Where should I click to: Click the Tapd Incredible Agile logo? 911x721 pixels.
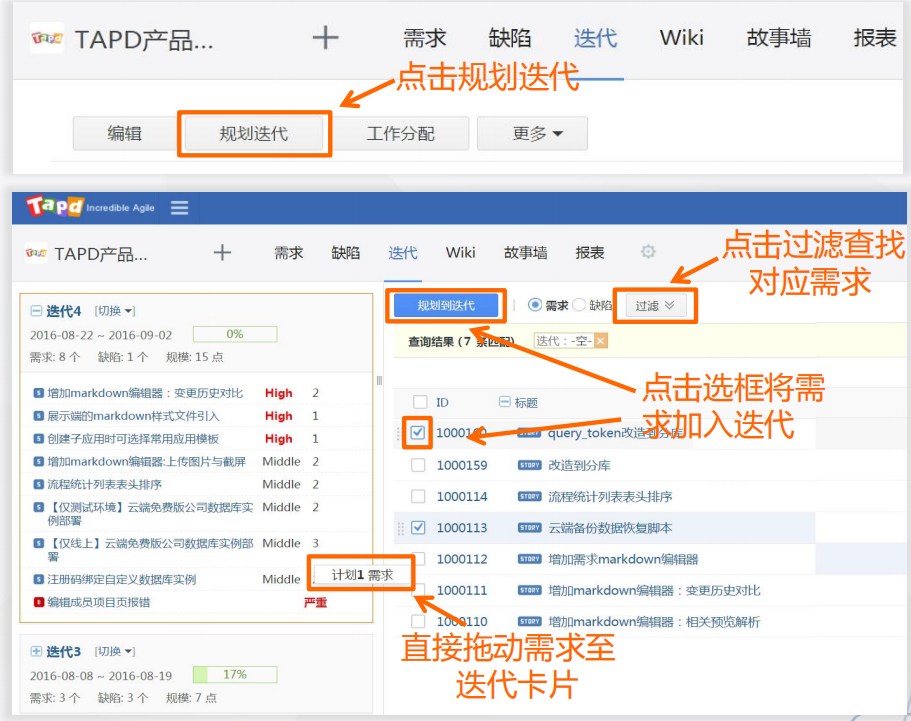coord(90,206)
